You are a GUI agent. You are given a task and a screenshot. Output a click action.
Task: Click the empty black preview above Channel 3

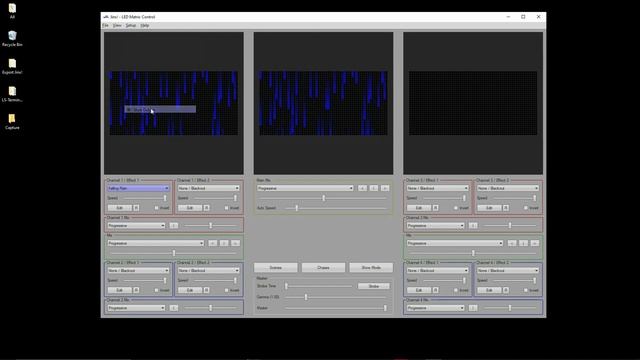point(473,103)
